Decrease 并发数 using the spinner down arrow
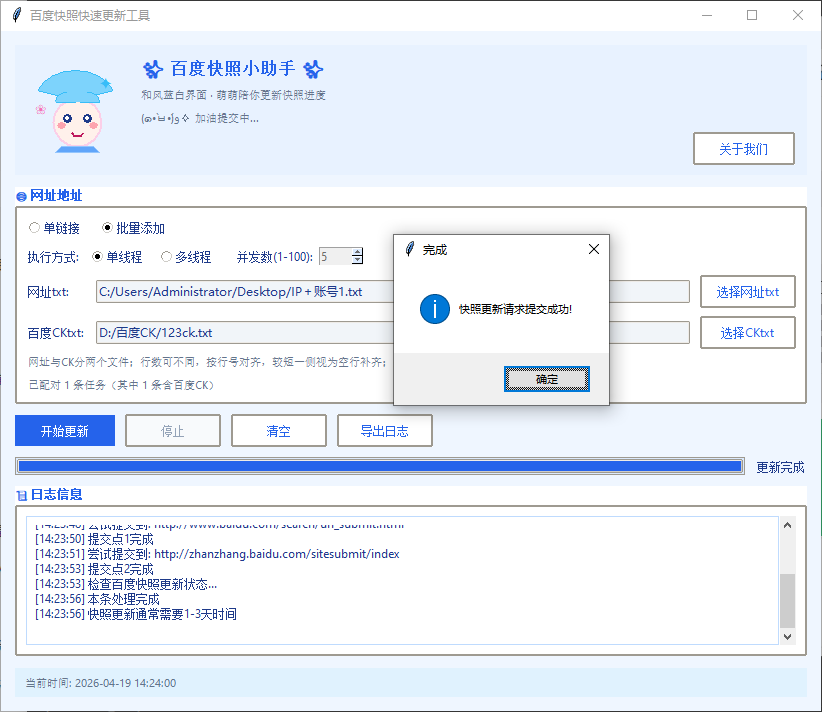 (x=356, y=260)
